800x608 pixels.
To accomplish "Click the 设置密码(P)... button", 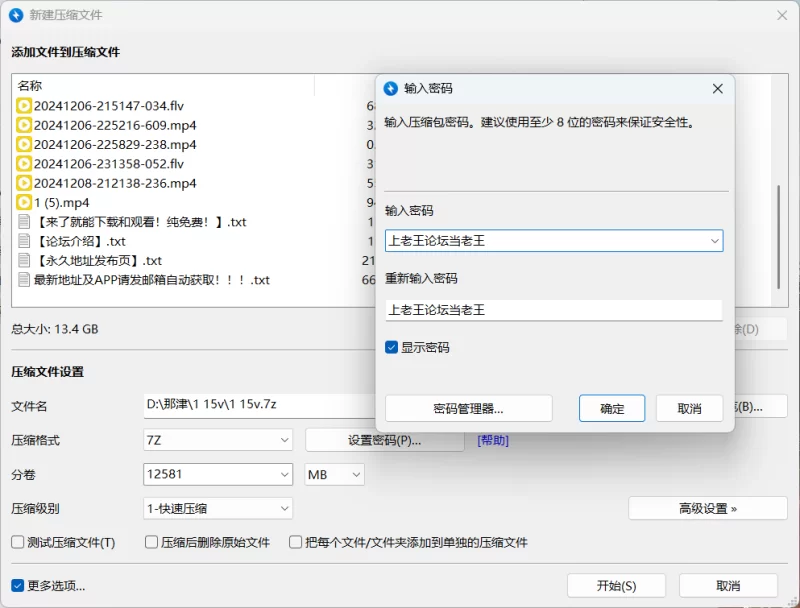I will click(x=385, y=440).
